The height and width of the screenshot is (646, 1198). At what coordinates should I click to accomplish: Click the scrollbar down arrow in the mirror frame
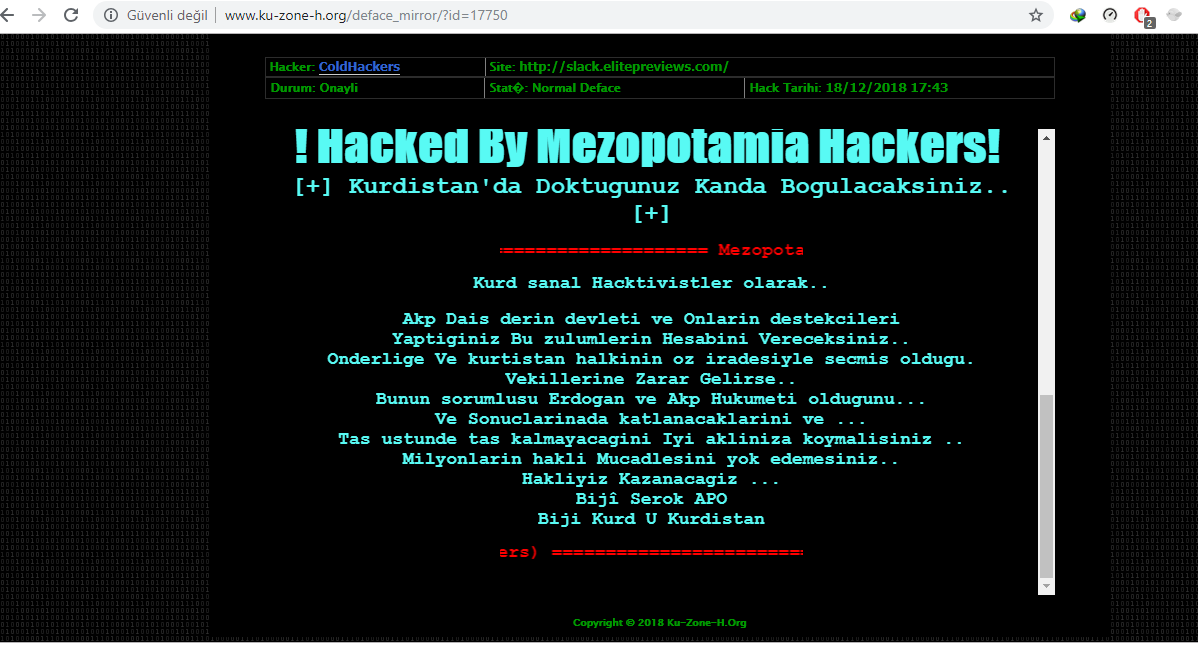[1047, 586]
